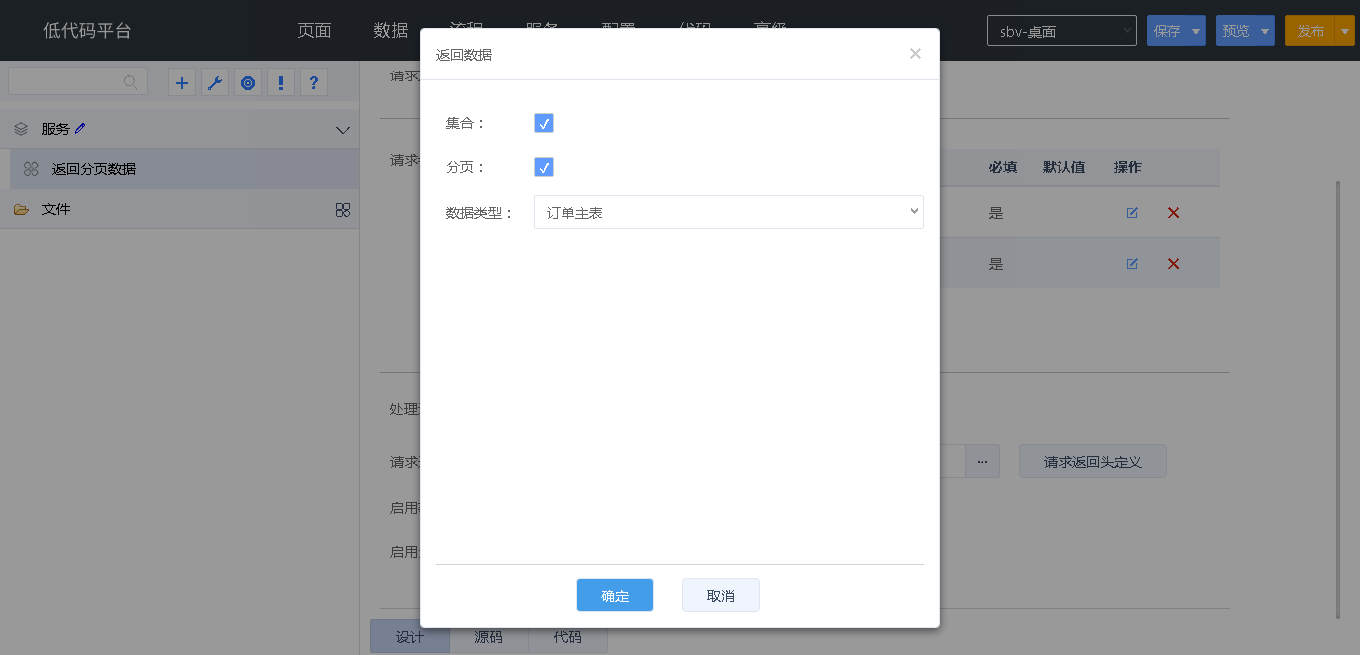Viewport: 1360px width, 655px height.
Task: Open the 页面 menu in top navigation
Action: pyautogui.click(x=314, y=30)
